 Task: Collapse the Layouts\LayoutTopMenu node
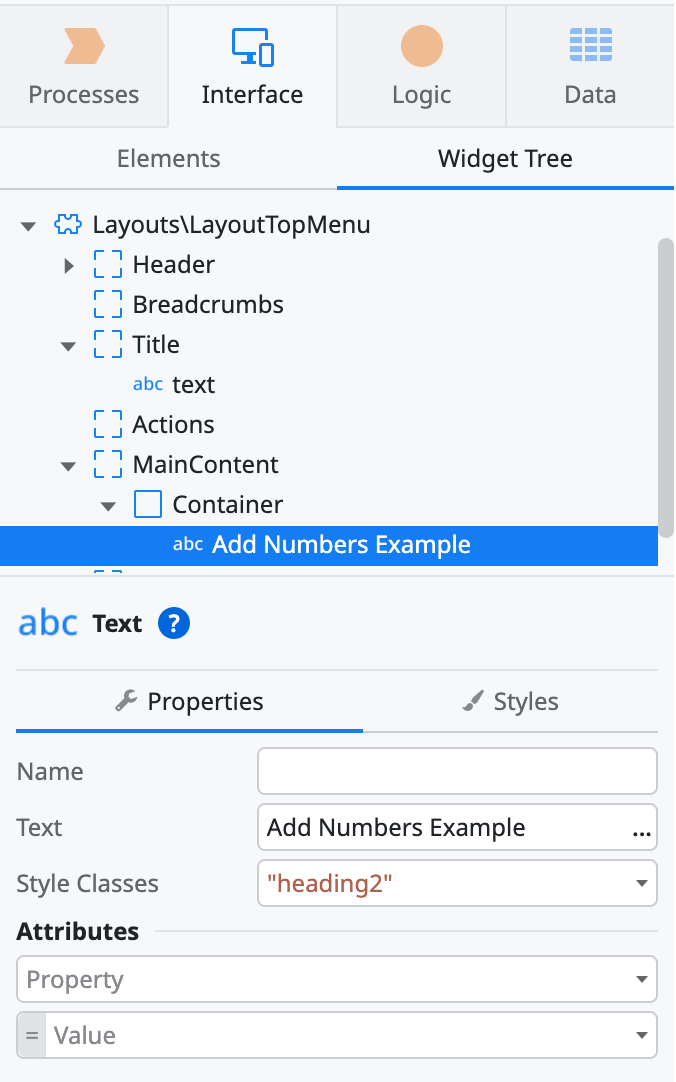pyautogui.click(x=28, y=226)
